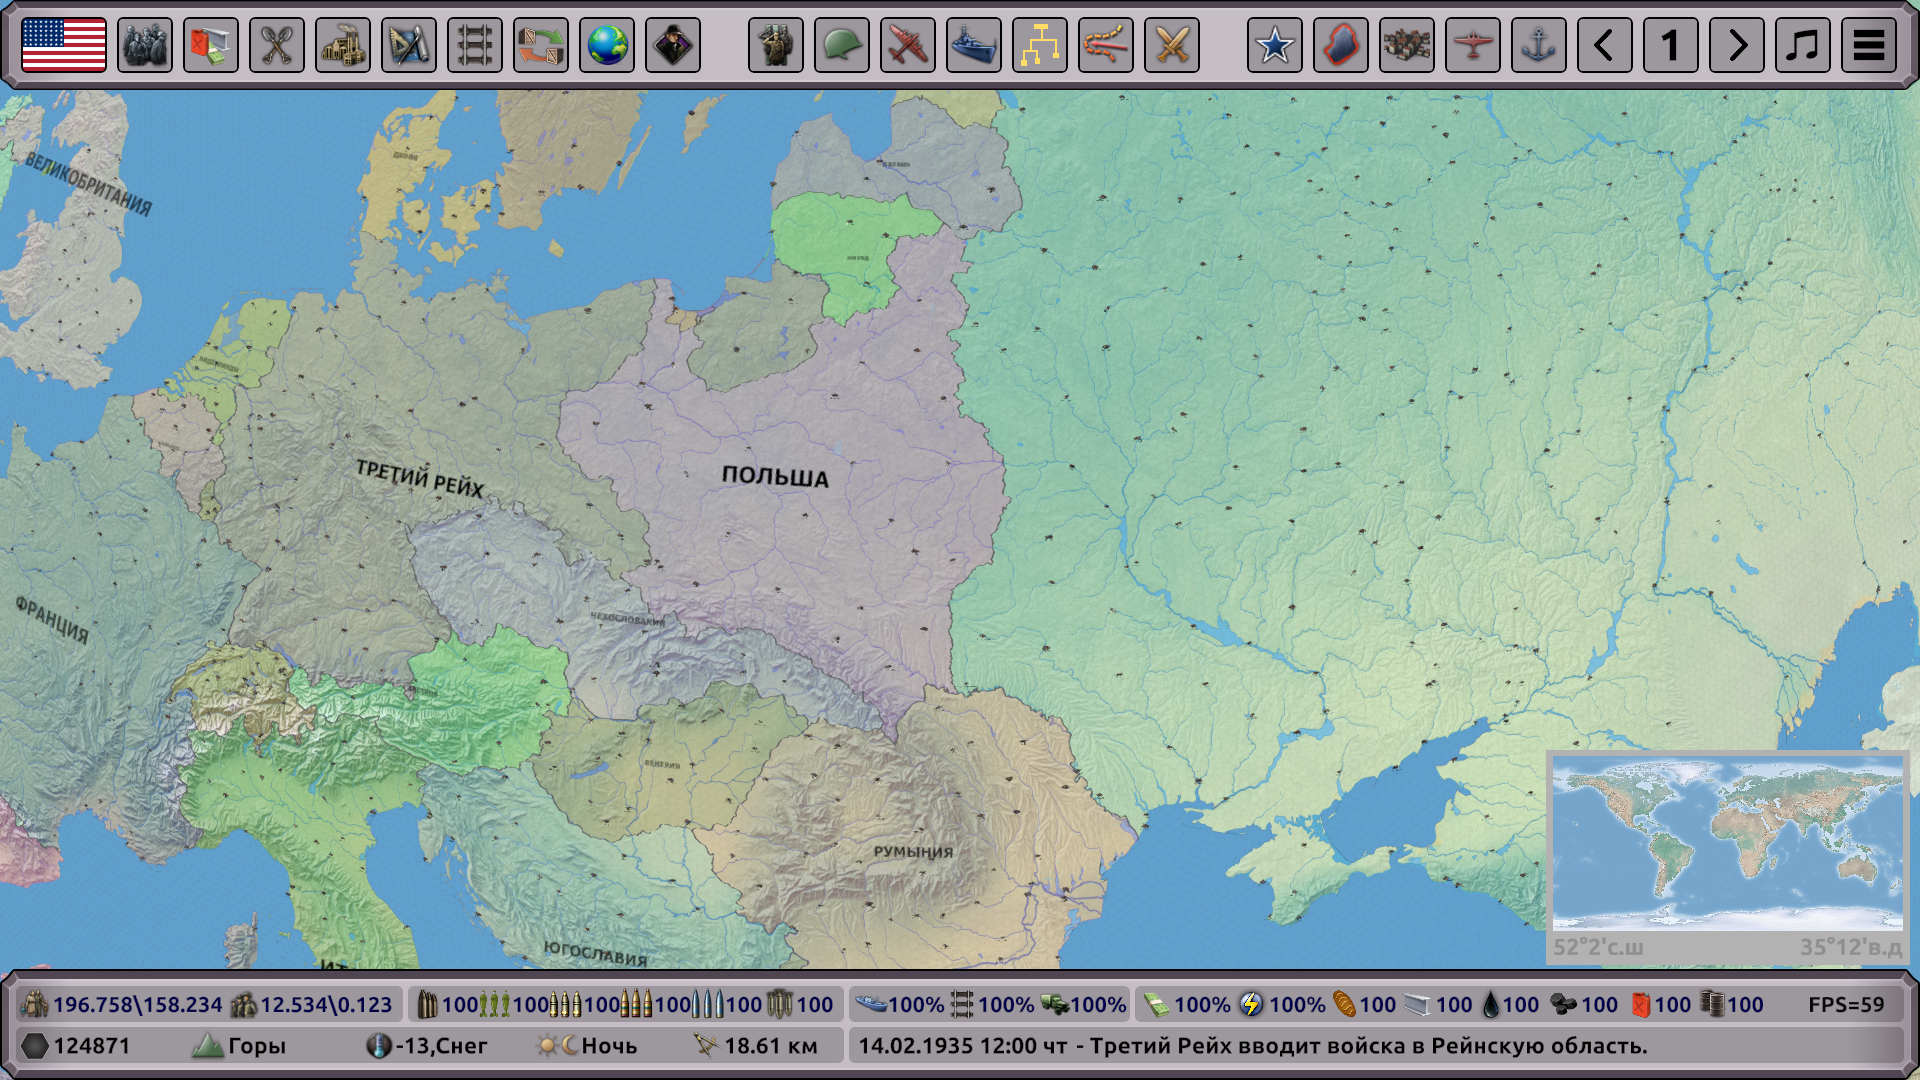Image resolution: width=1920 pixels, height=1080 pixels.
Task: Open the yellow hierarchy chart icon
Action: 1039,45
